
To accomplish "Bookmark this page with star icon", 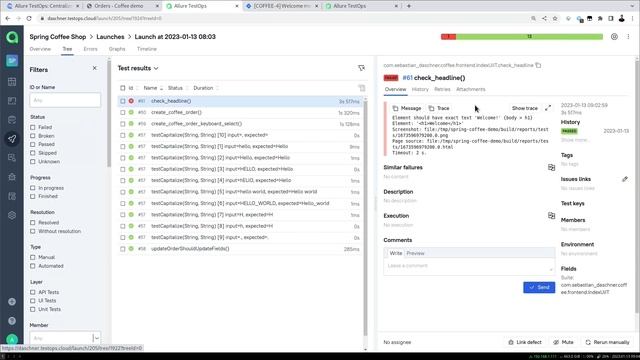I will 555,18.
